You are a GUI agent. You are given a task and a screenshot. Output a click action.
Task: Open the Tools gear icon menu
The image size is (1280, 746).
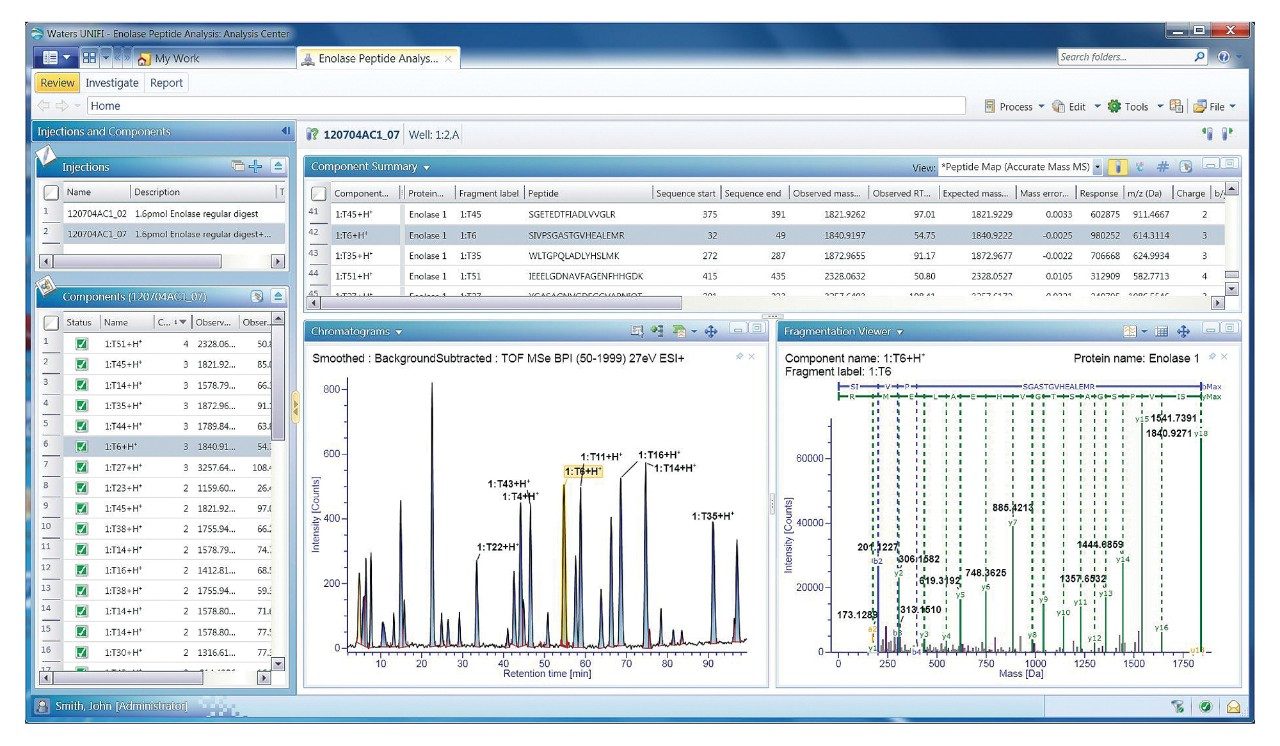(x=1111, y=107)
